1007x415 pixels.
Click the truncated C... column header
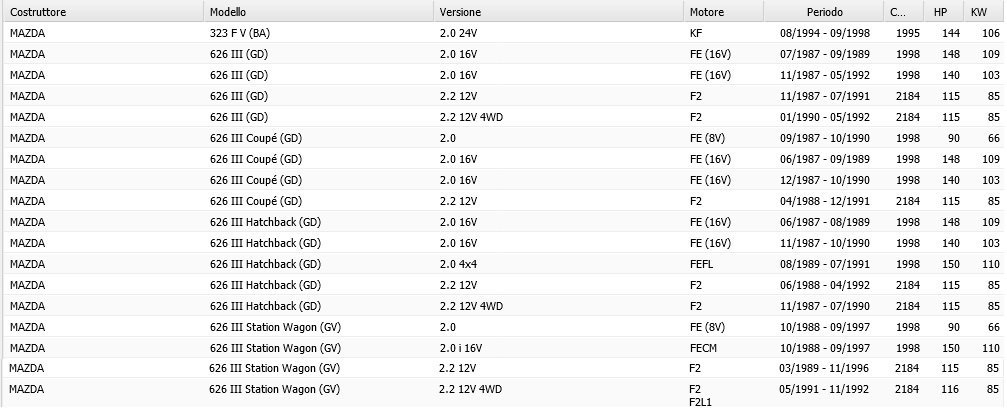[904, 12]
